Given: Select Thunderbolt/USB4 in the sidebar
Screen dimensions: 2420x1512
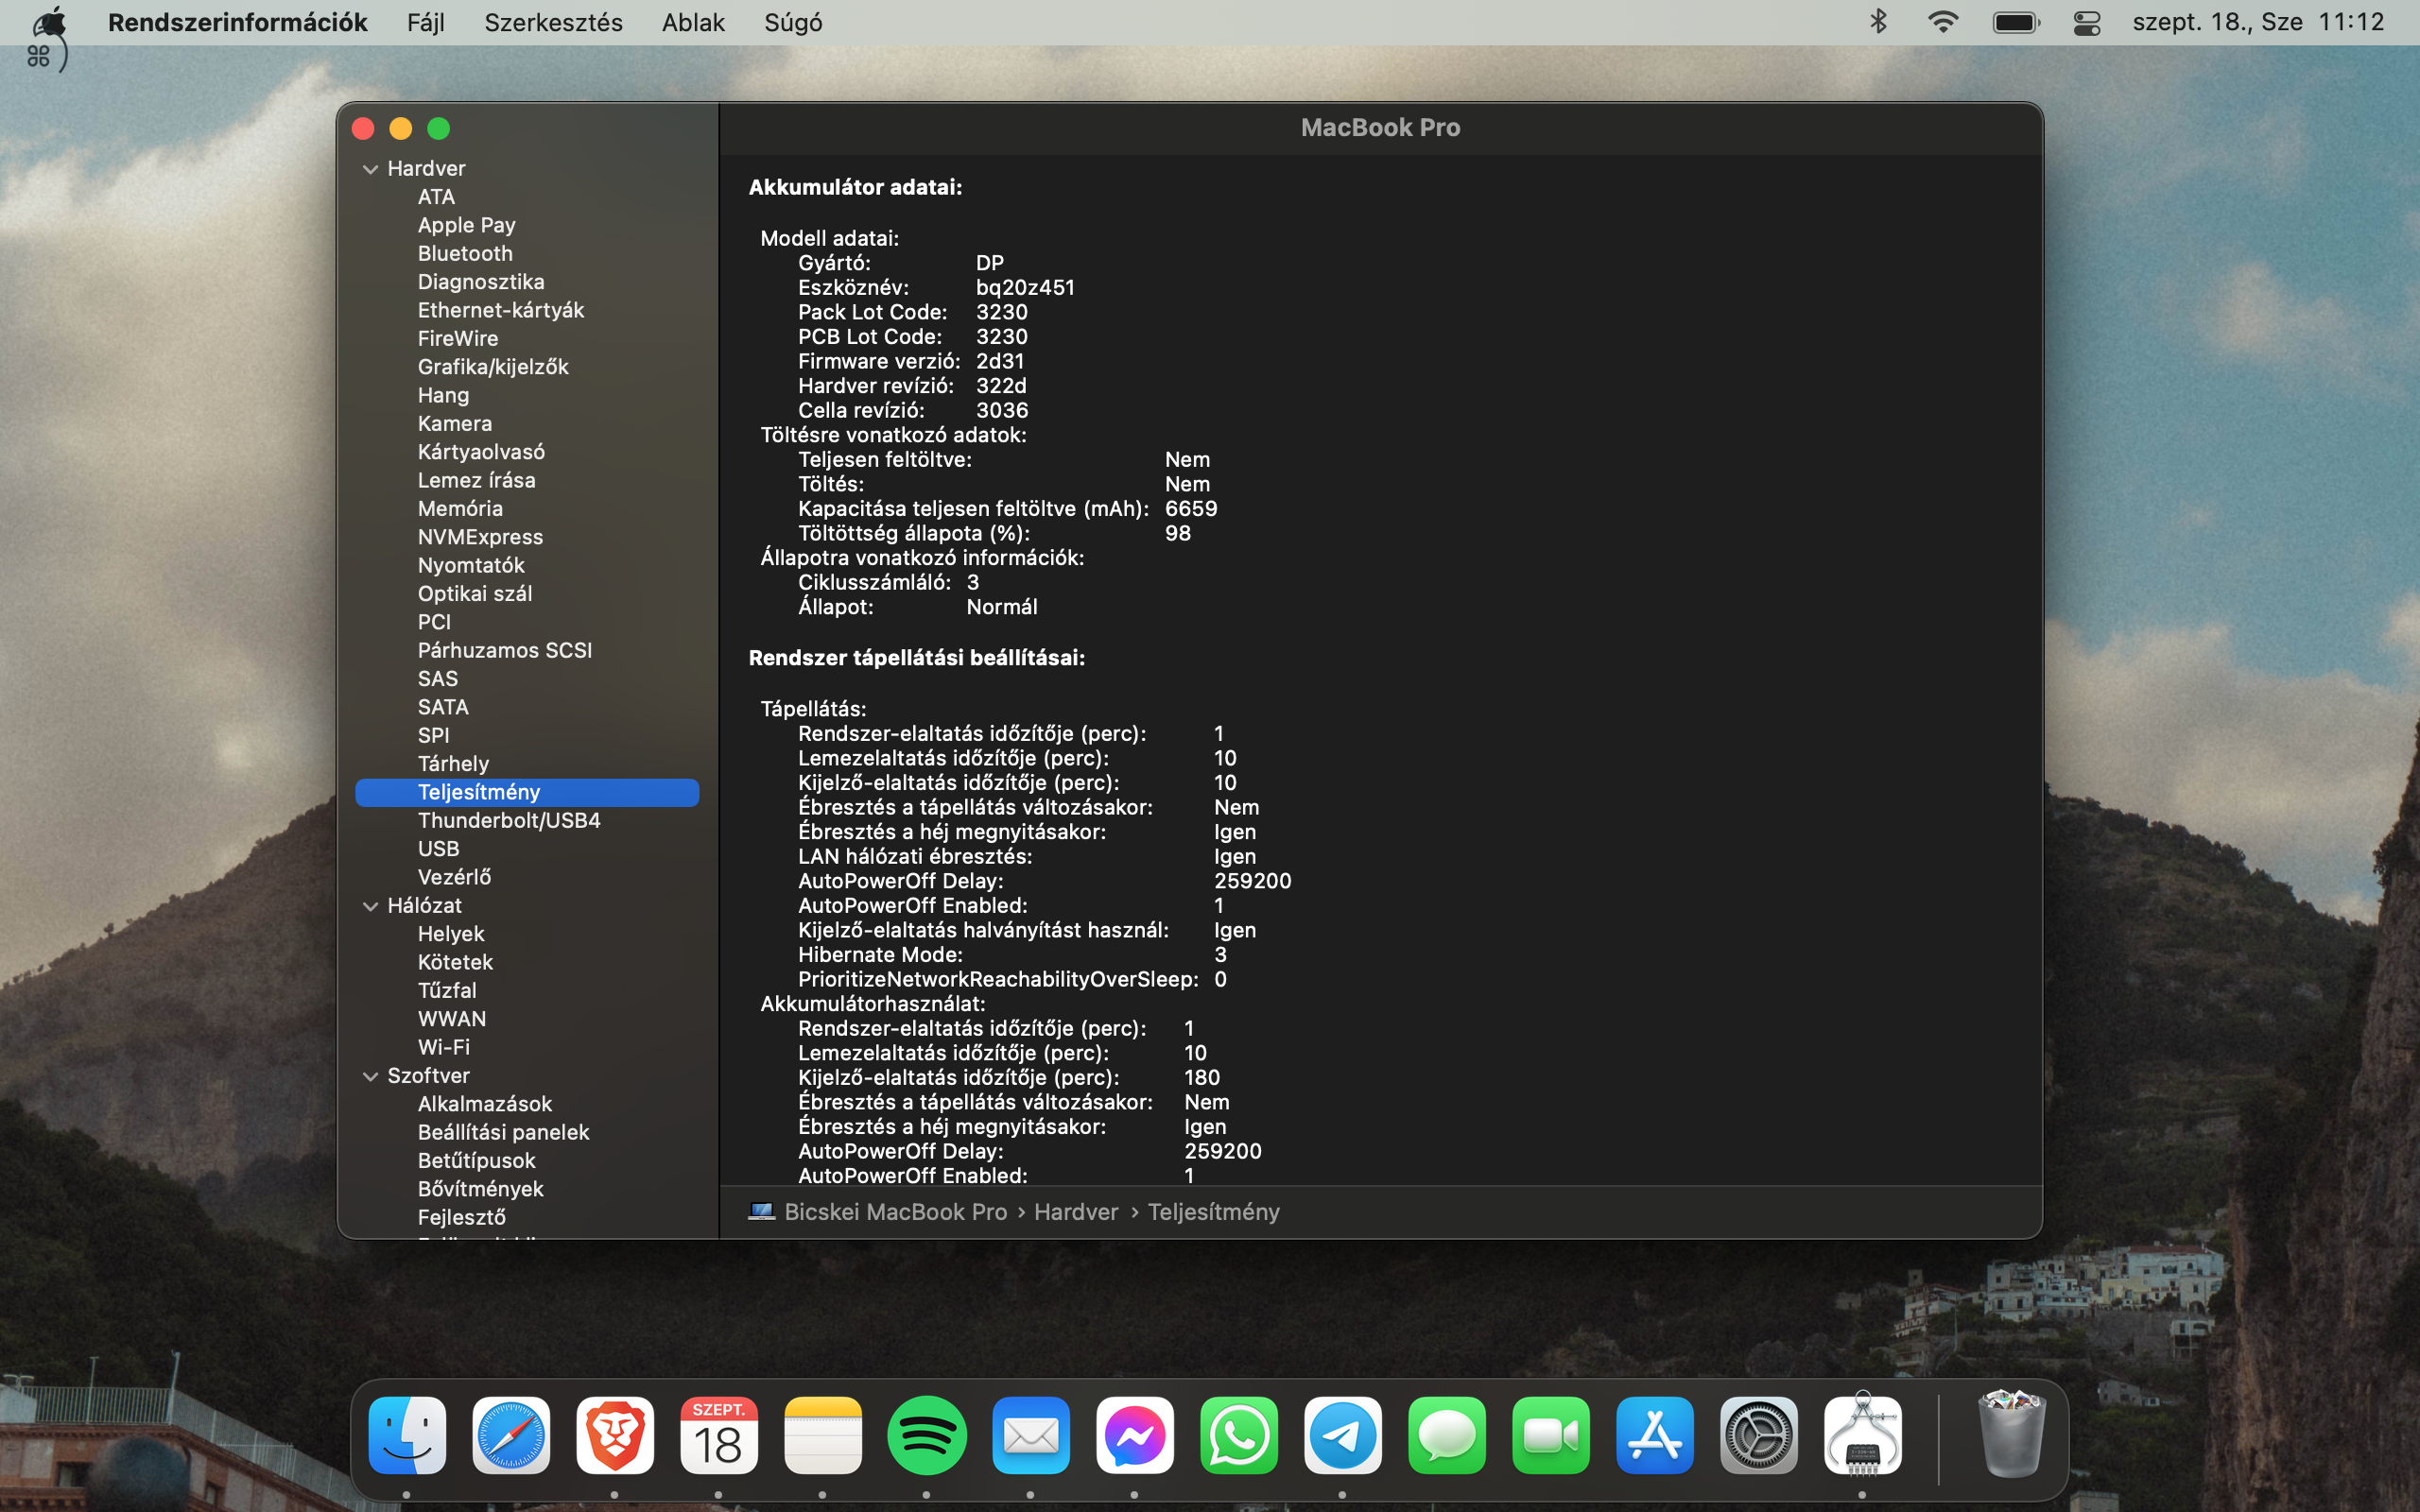Looking at the screenshot, I should point(509,820).
